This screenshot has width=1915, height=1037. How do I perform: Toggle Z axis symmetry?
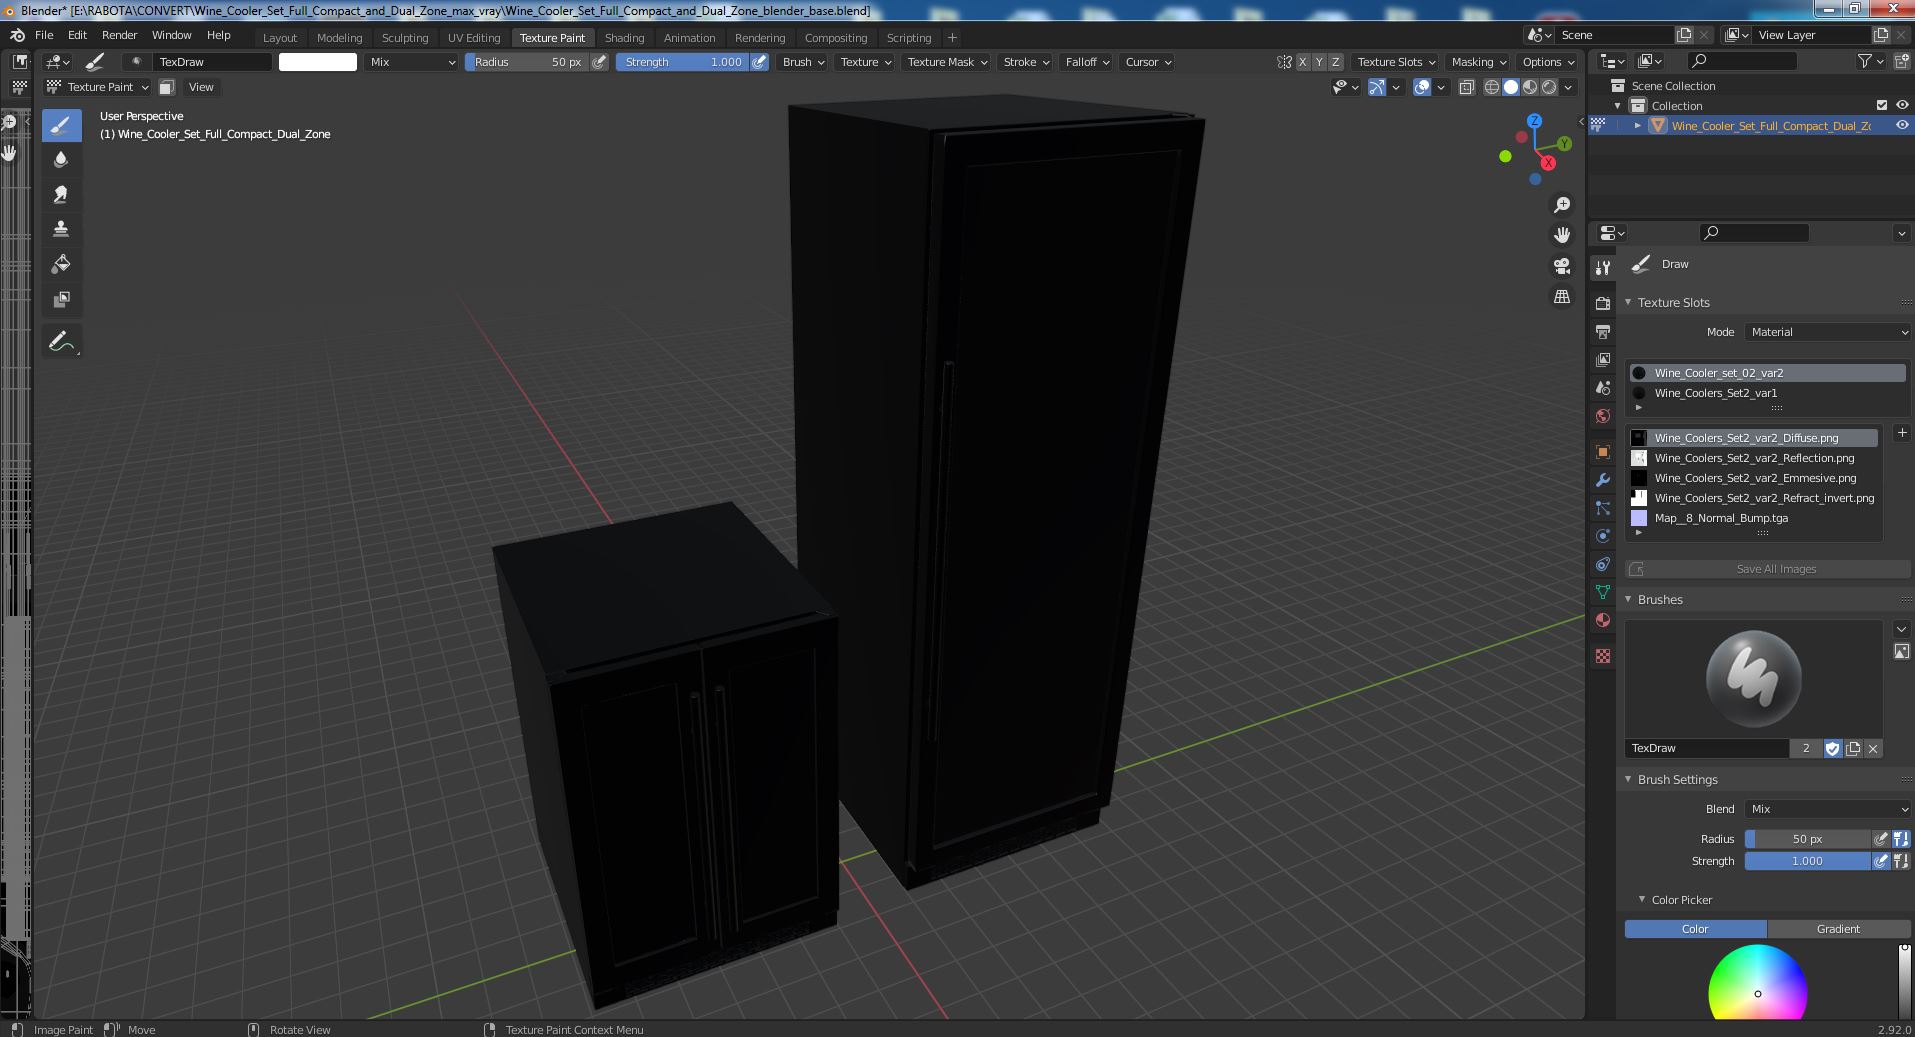tap(1335, 62)
